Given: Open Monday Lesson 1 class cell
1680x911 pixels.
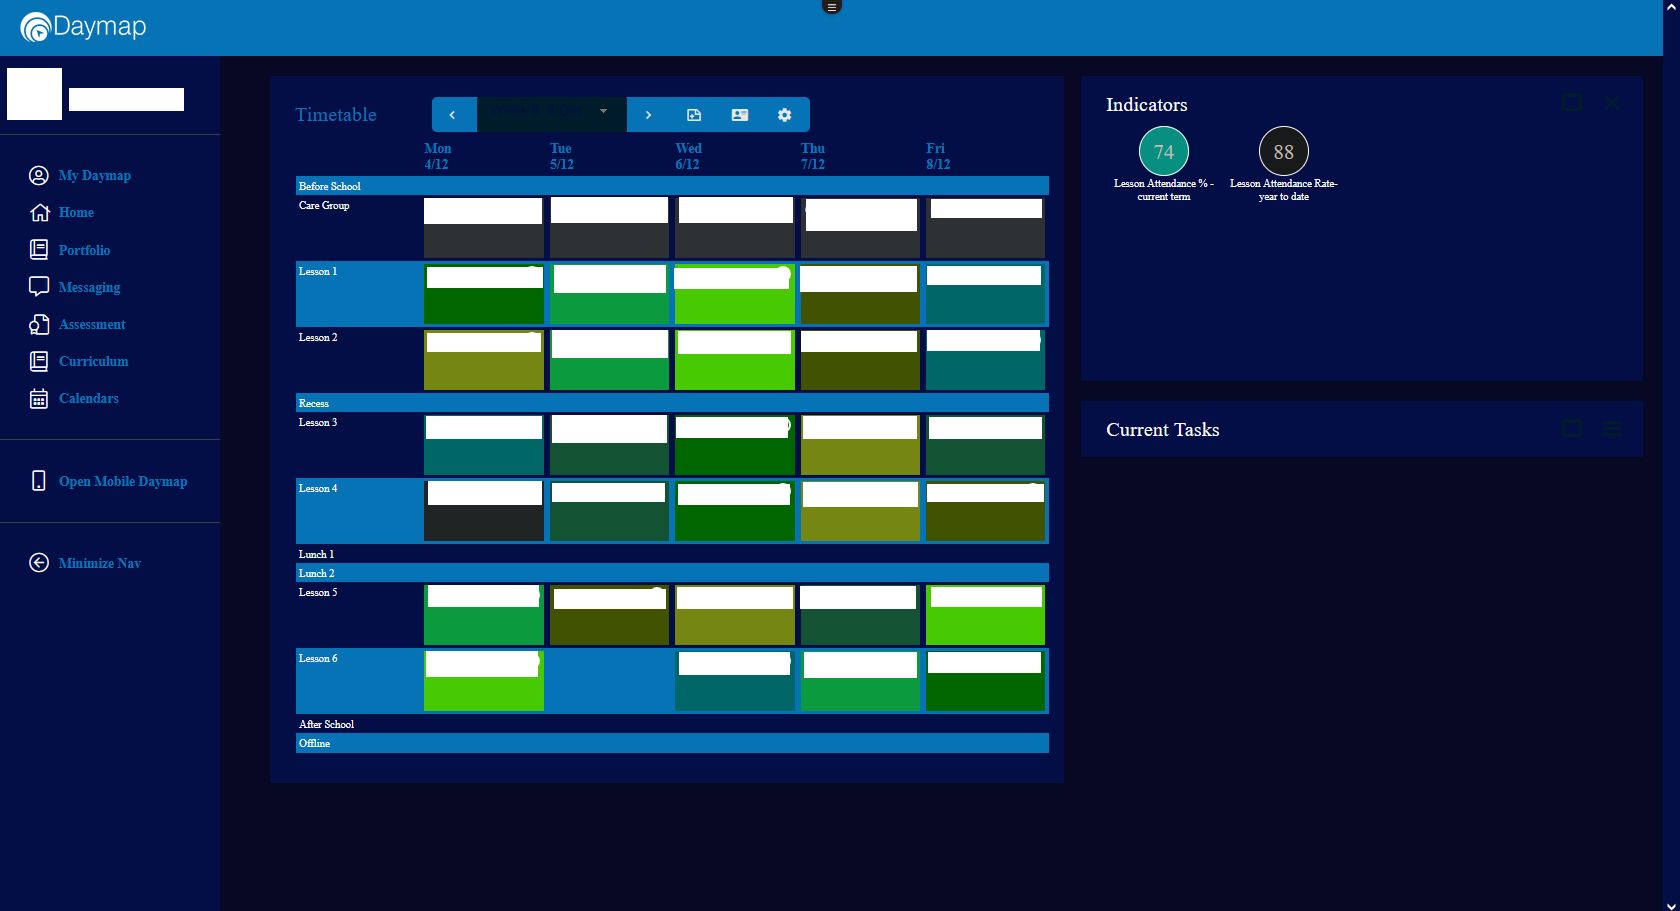Looking at the screenshot, I should (x=484, y=294).
